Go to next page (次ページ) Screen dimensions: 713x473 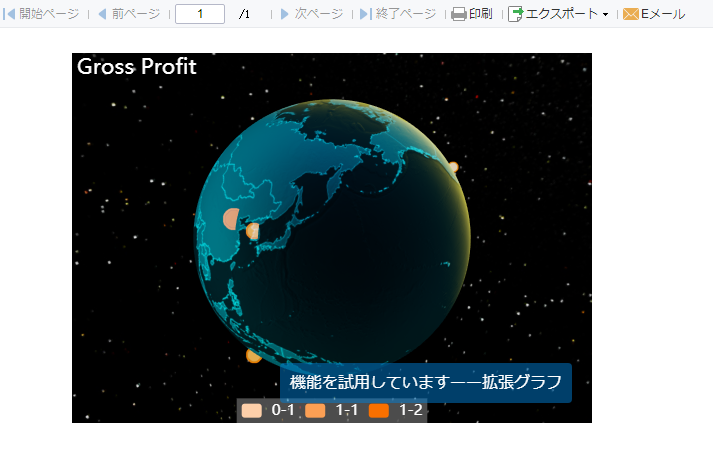click(x=311, y=14)
